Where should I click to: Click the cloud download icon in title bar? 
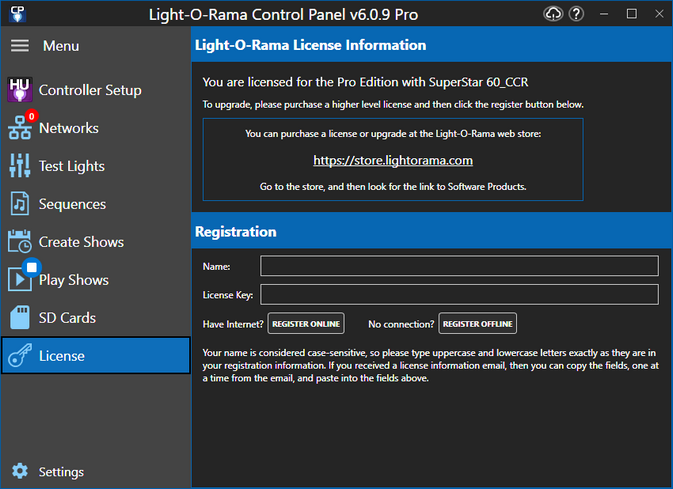[553, 14]
